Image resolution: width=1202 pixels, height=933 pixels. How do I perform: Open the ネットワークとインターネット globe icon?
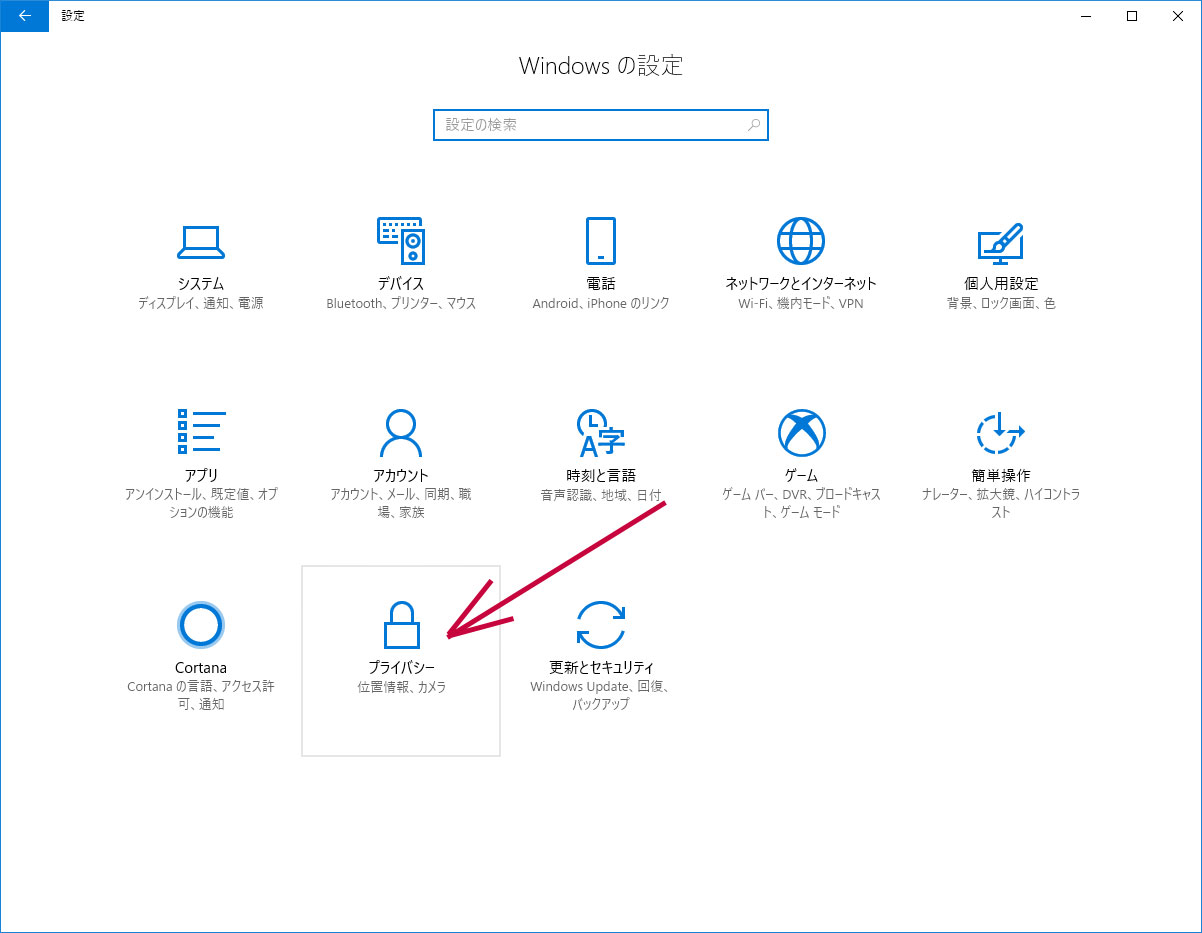click(x=801, y=240)
